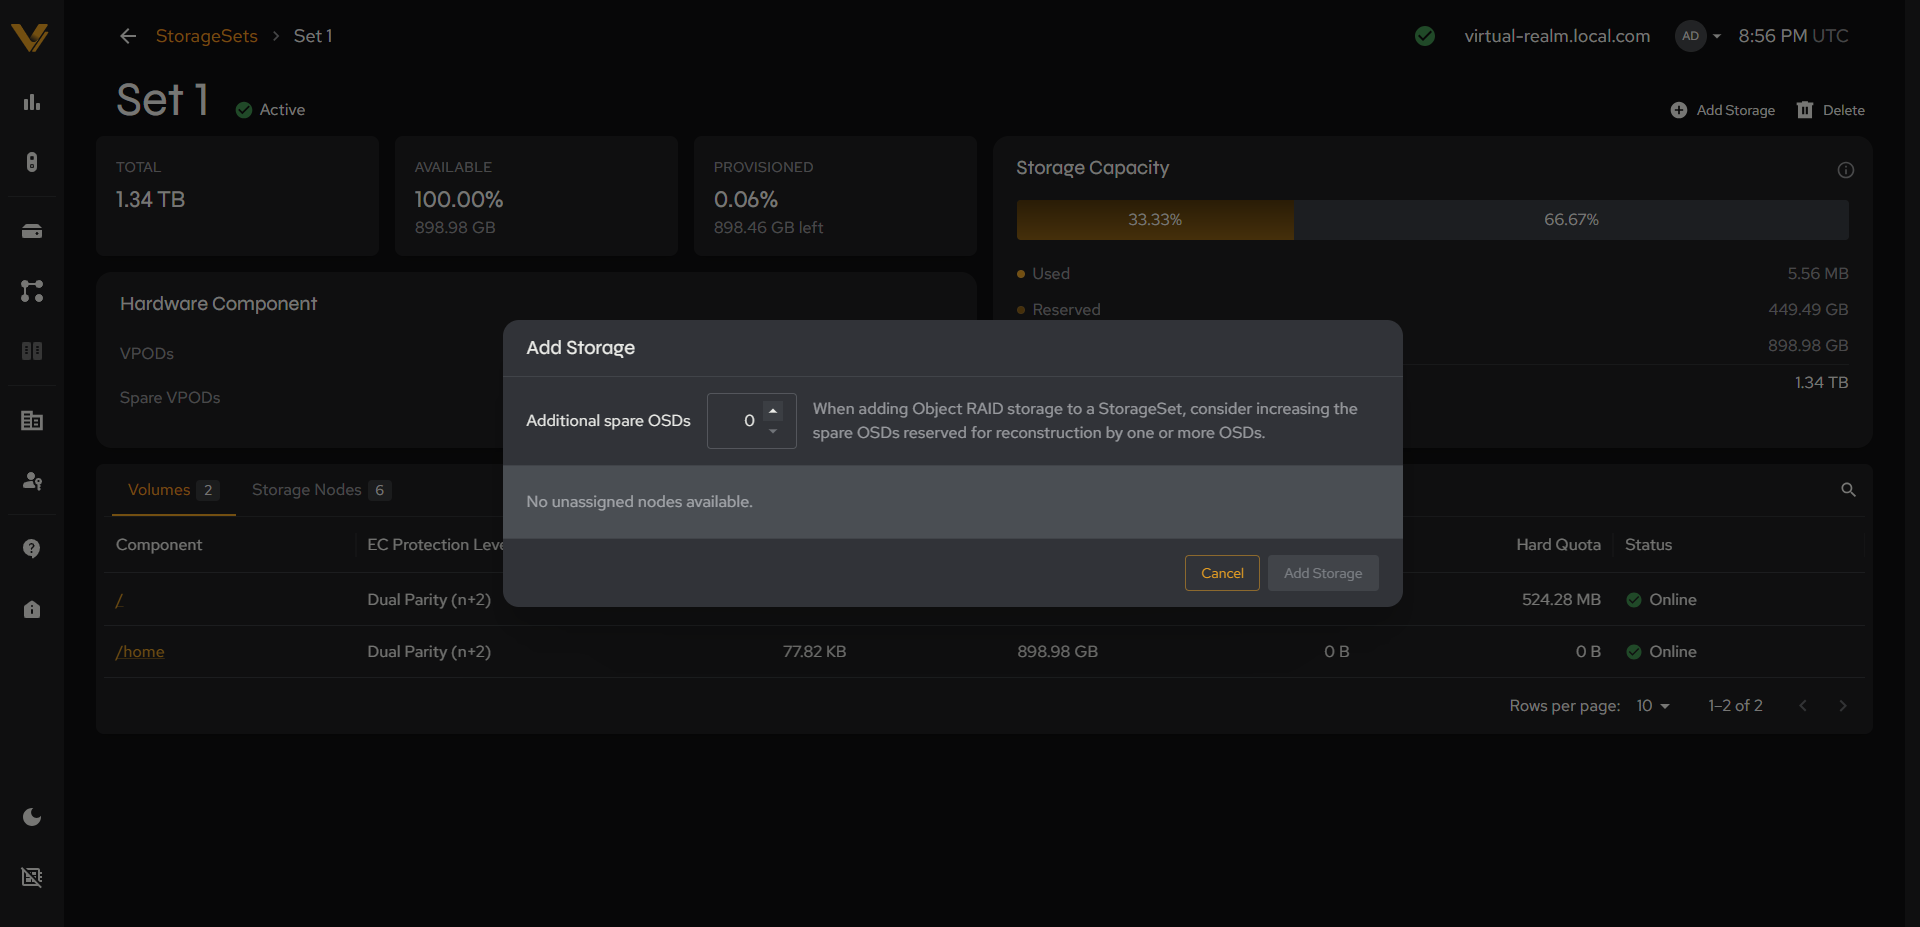Go to the next table page
Image resolution: width=1920 pixels, height=927 pixels.
click(x=1843, y=706)
